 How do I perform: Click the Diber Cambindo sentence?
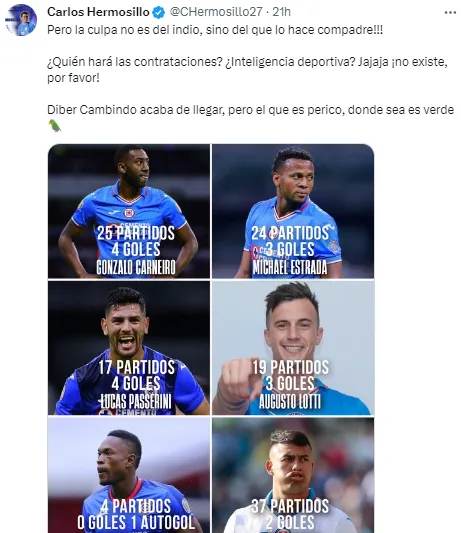tap(251, 110)
